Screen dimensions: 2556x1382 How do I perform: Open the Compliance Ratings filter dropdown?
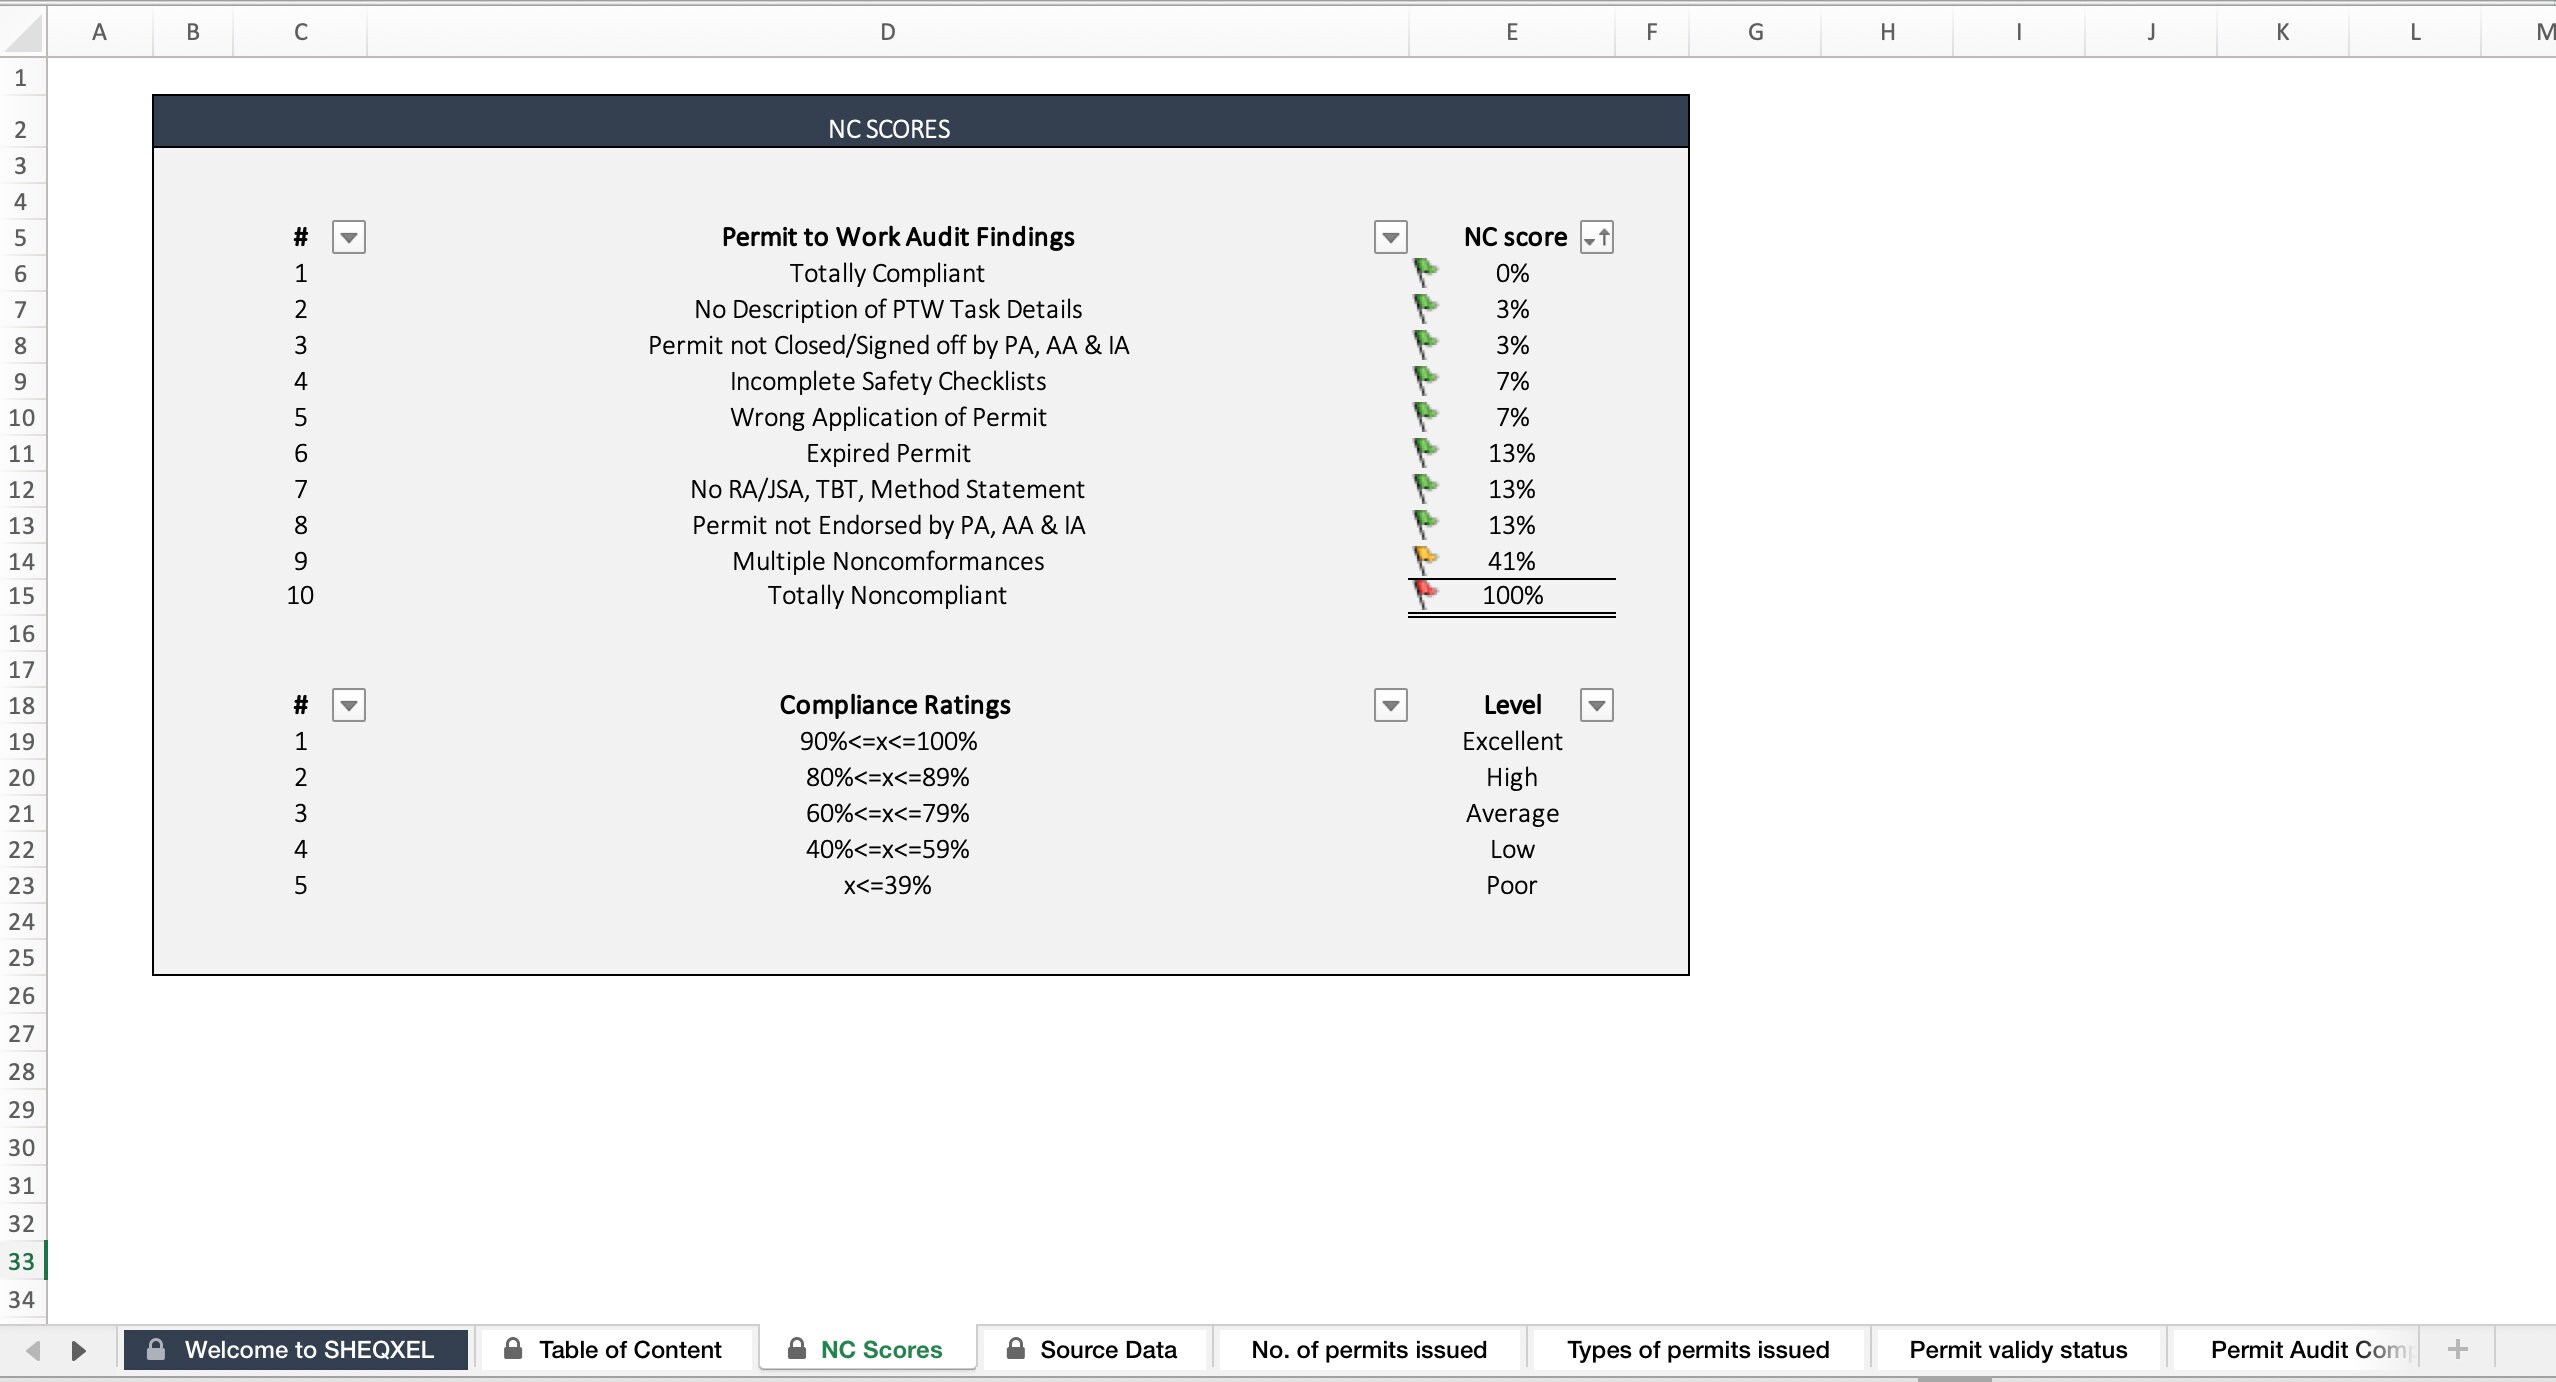click(x=1389, y=703)
